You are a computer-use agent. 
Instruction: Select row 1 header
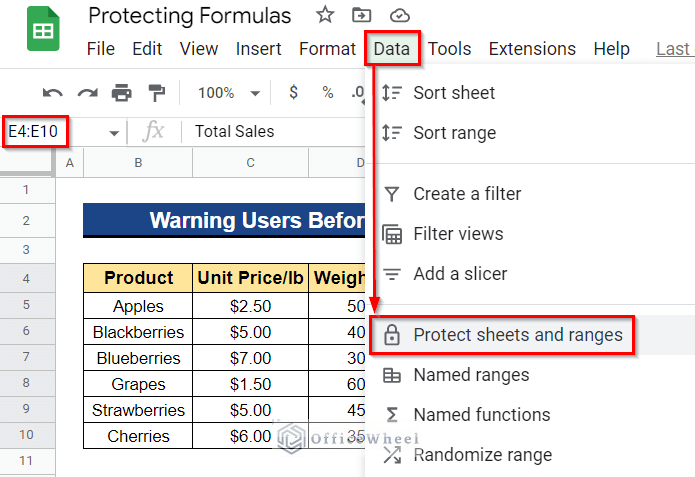tap(27, 190)
